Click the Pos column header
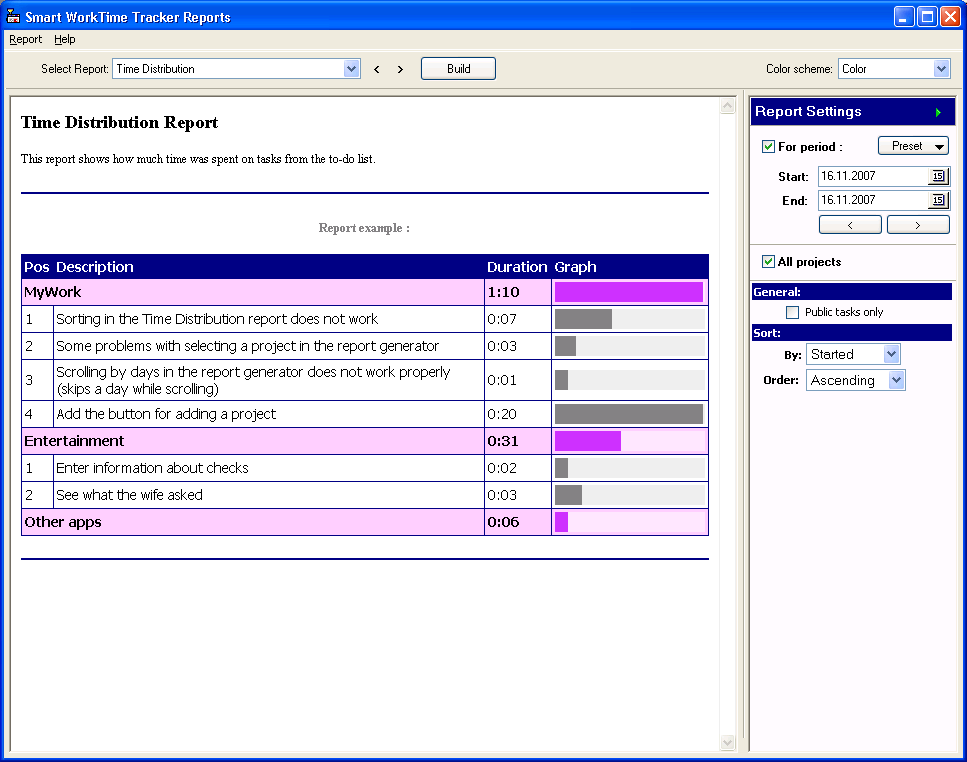Viewport: 967px width, 762px height. click(x=36, y=267)
